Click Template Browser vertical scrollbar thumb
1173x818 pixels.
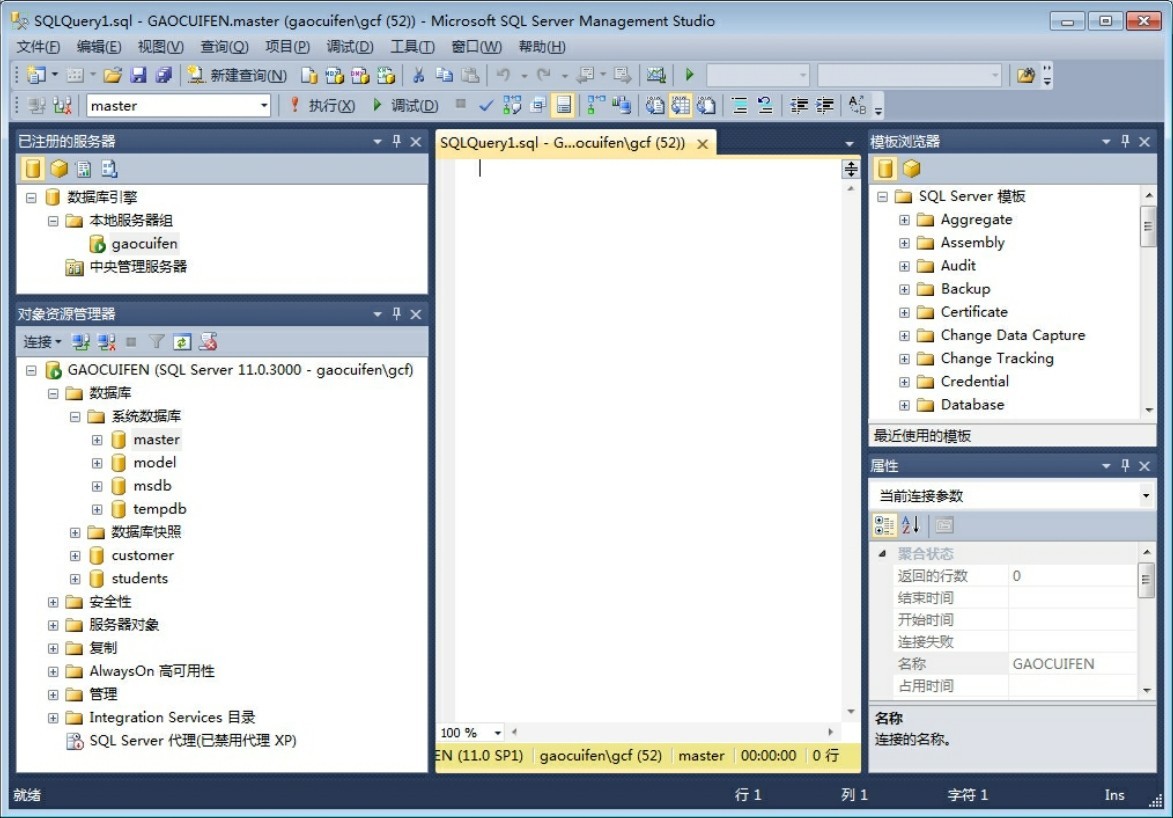click(x=1148, y=226)
